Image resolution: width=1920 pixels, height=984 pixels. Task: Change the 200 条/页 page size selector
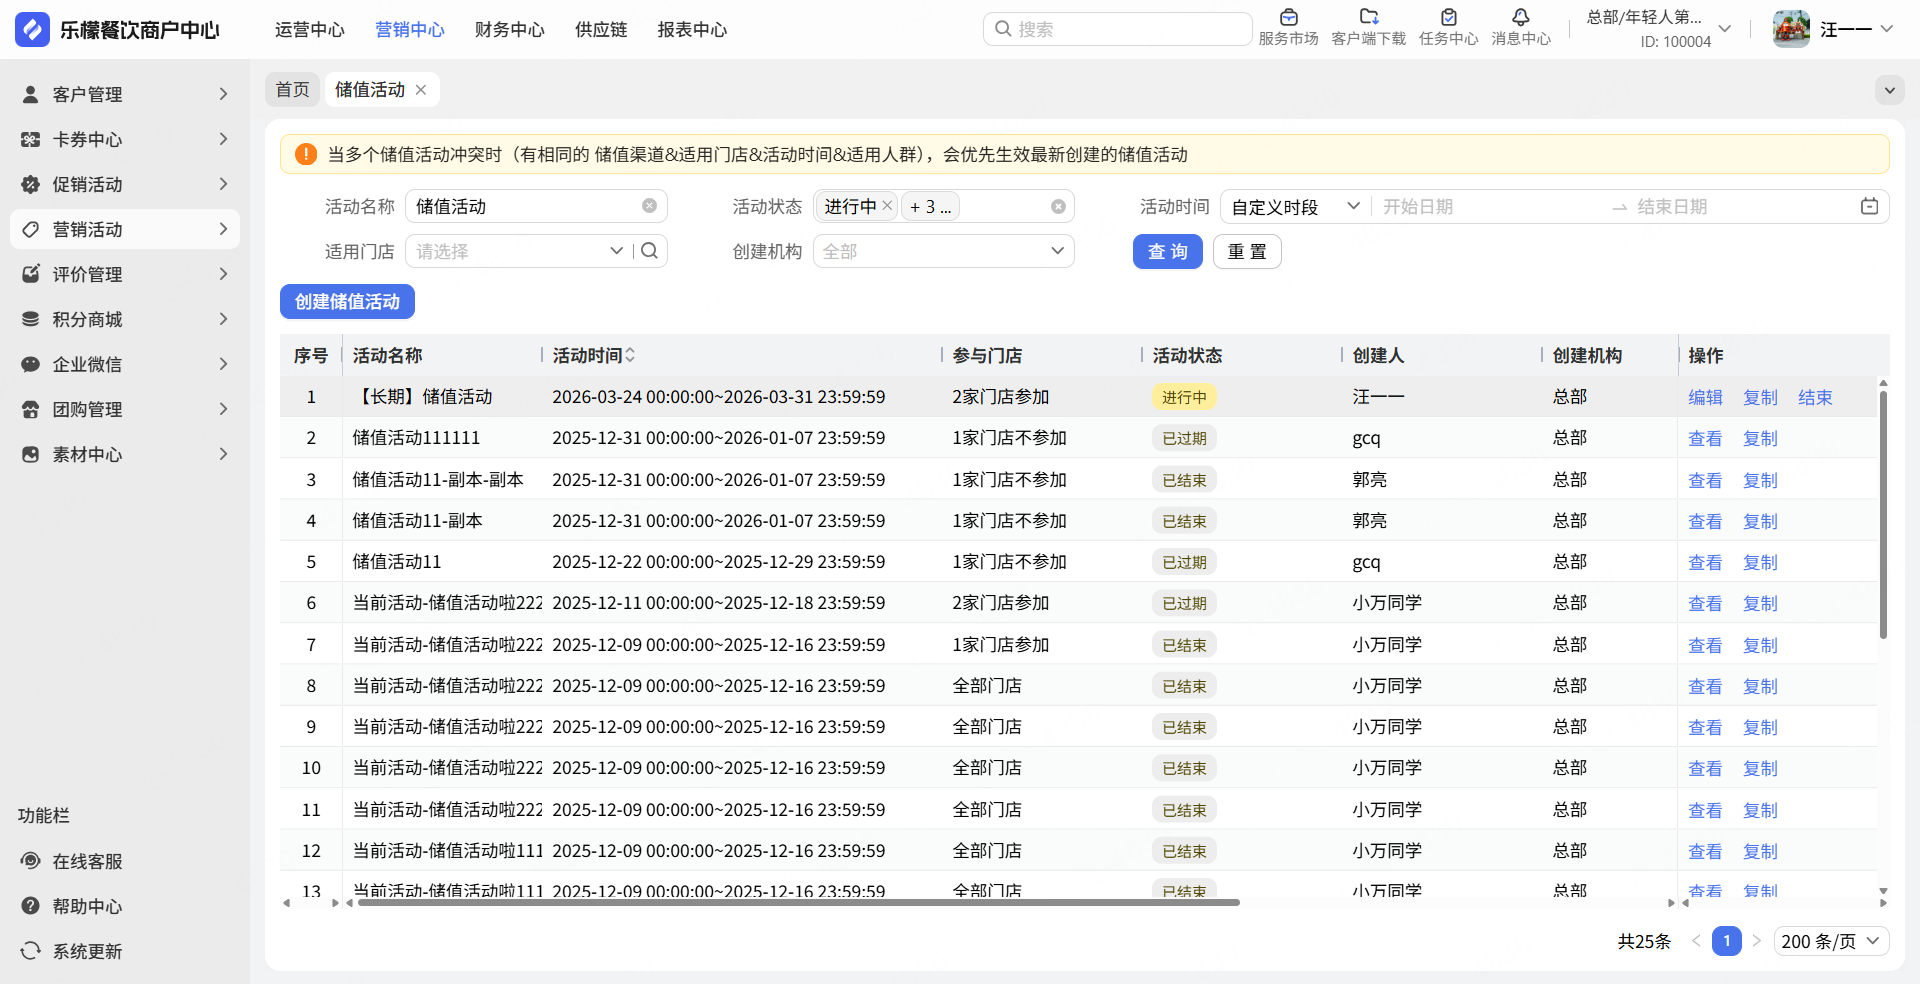[1831, 941]
